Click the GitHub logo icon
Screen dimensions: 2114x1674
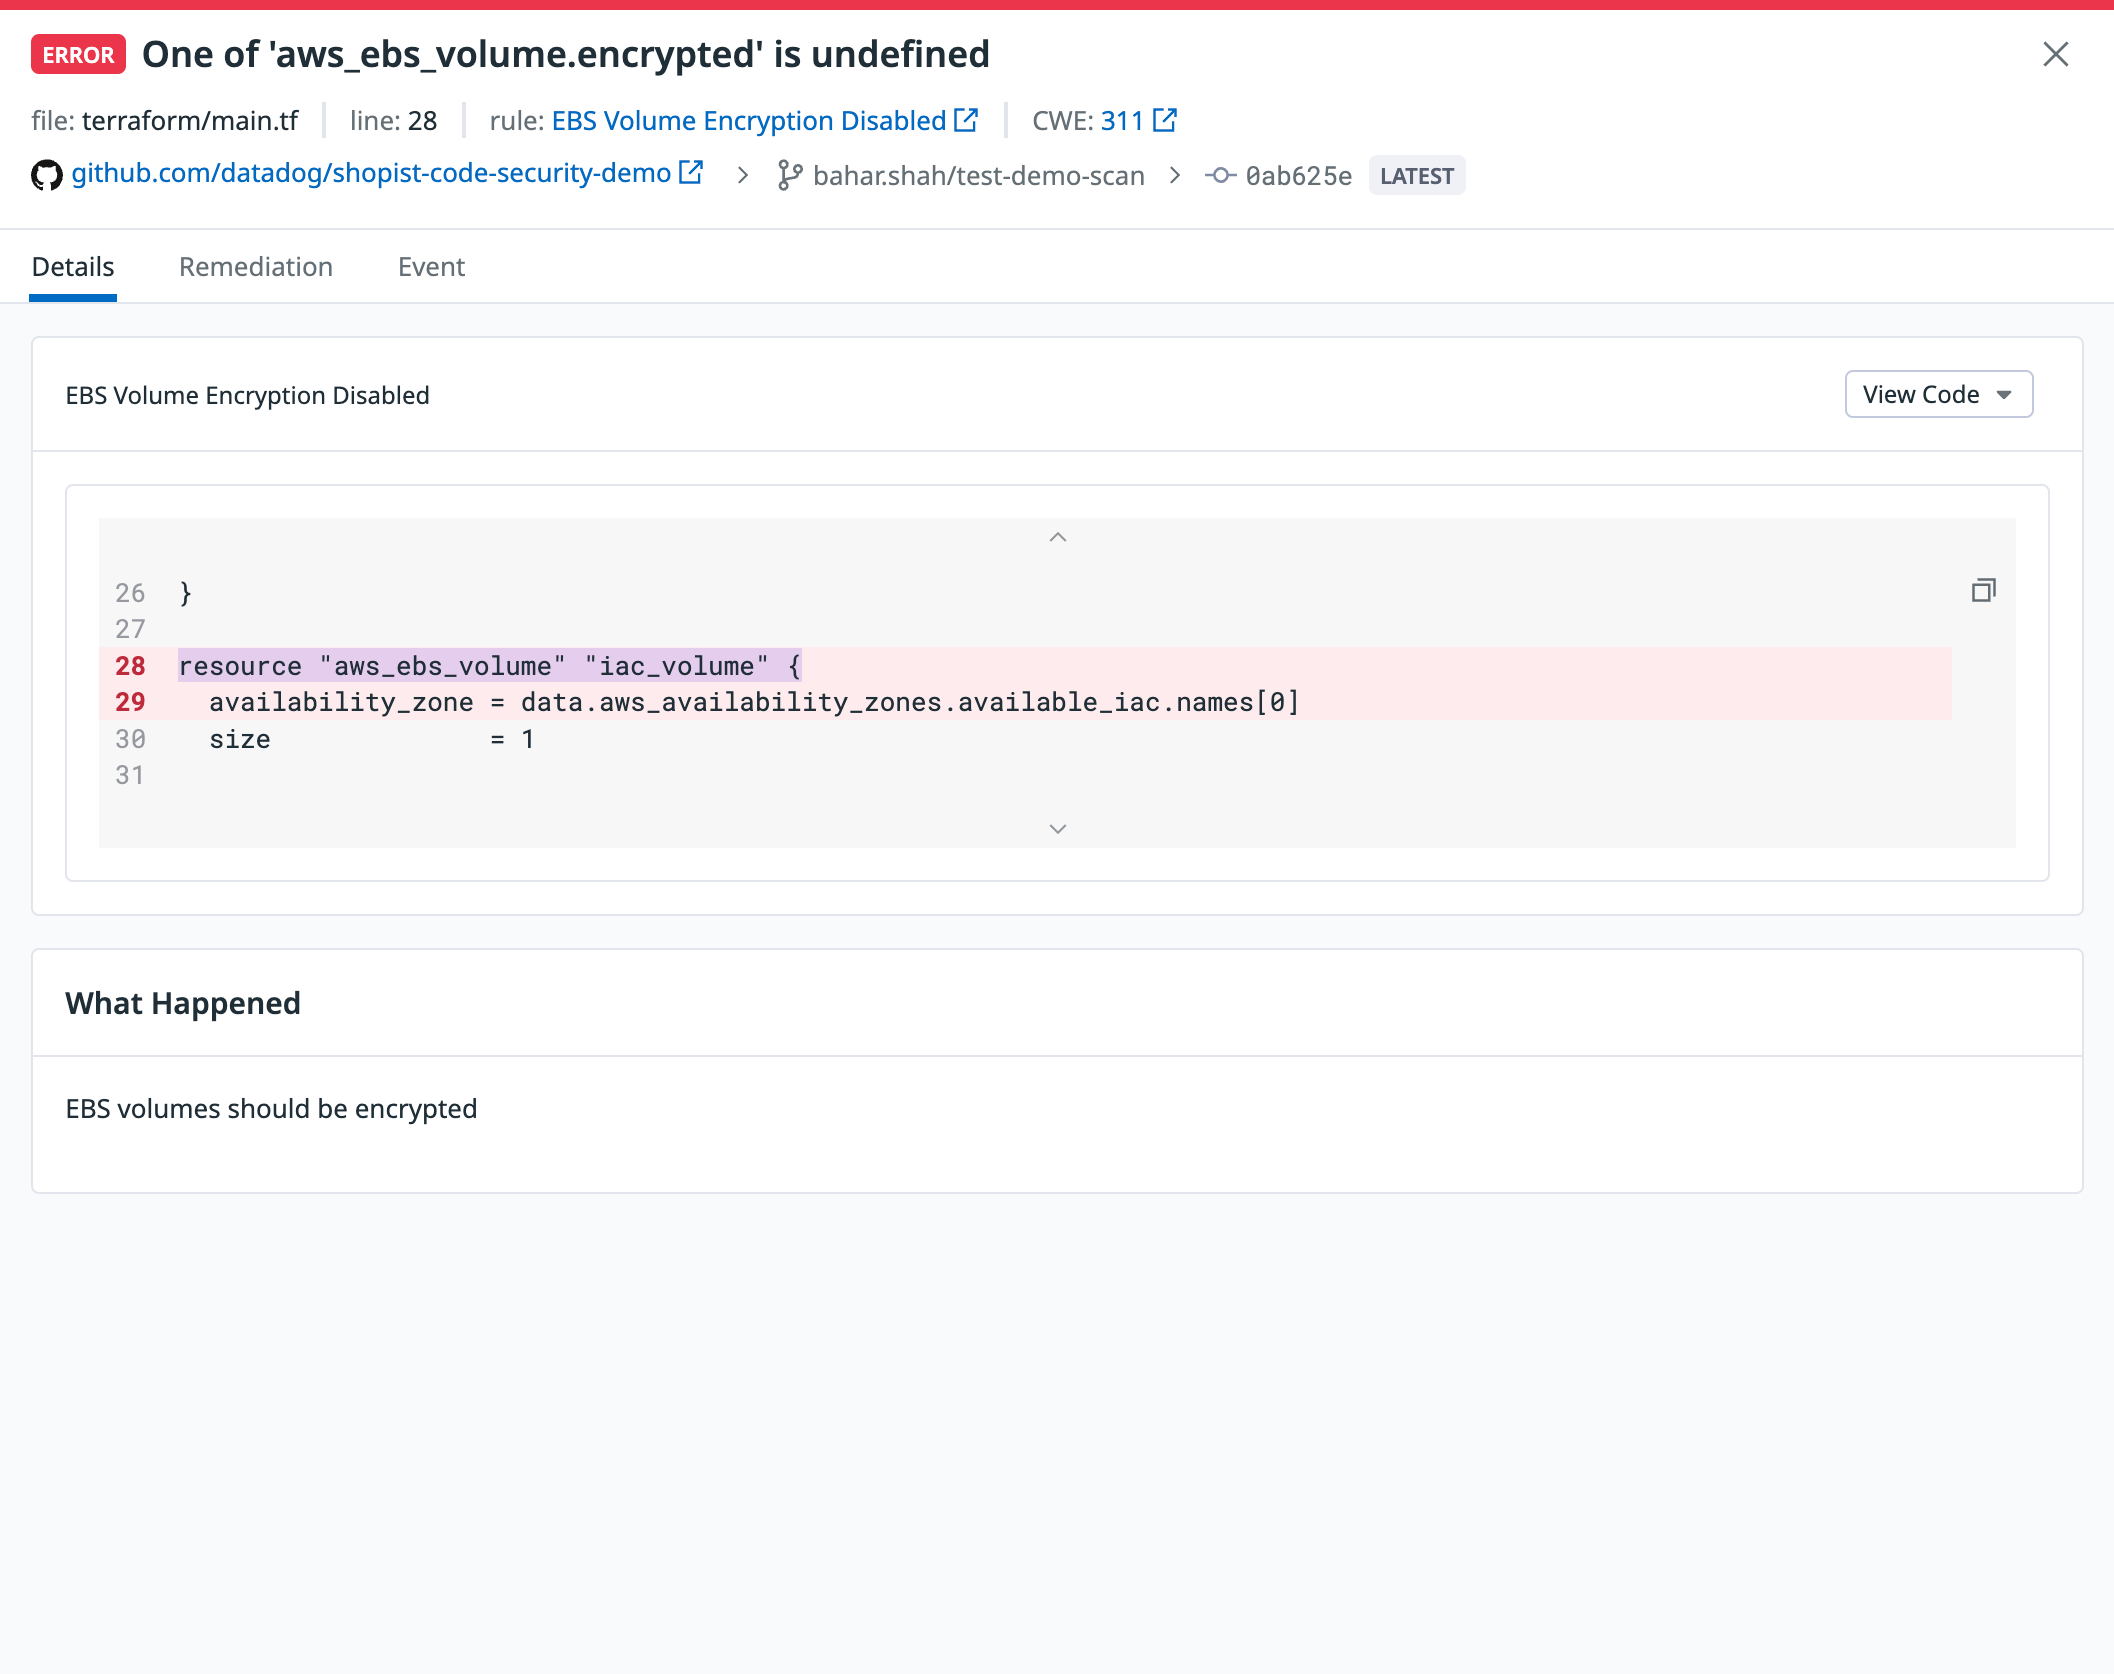[46, 175]
